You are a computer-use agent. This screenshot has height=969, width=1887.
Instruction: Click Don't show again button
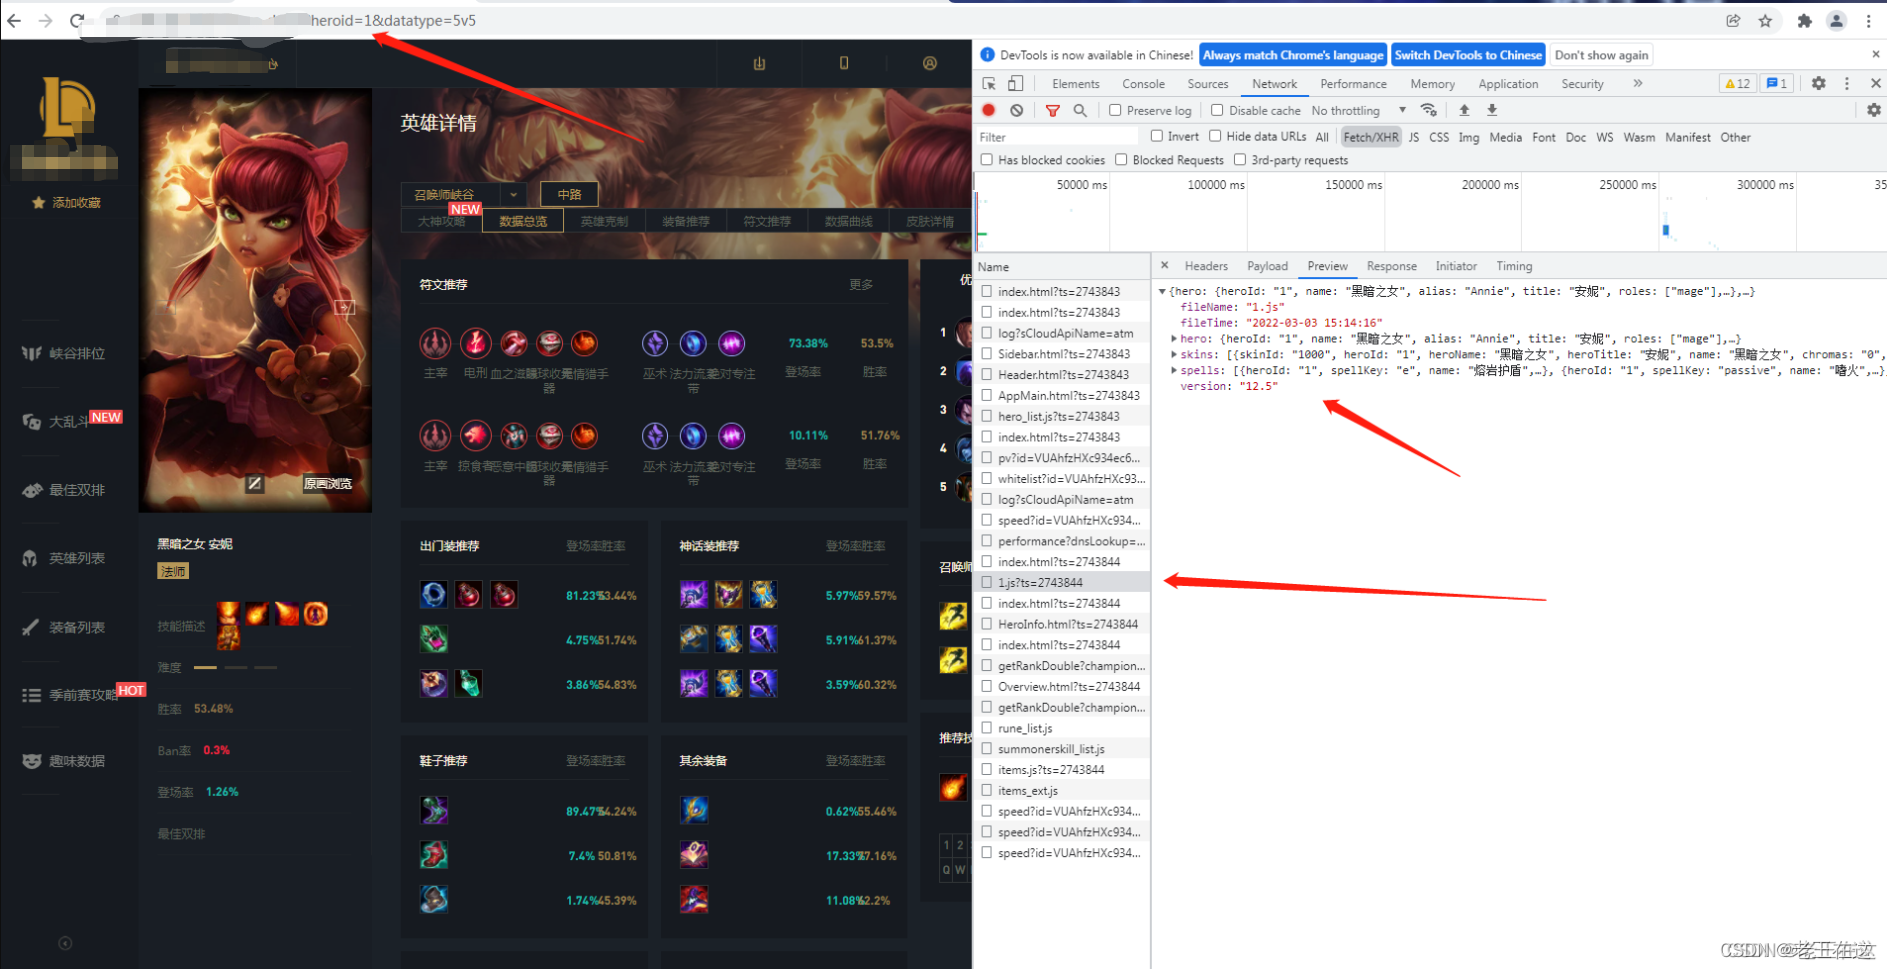click(x=1601, y=55)
